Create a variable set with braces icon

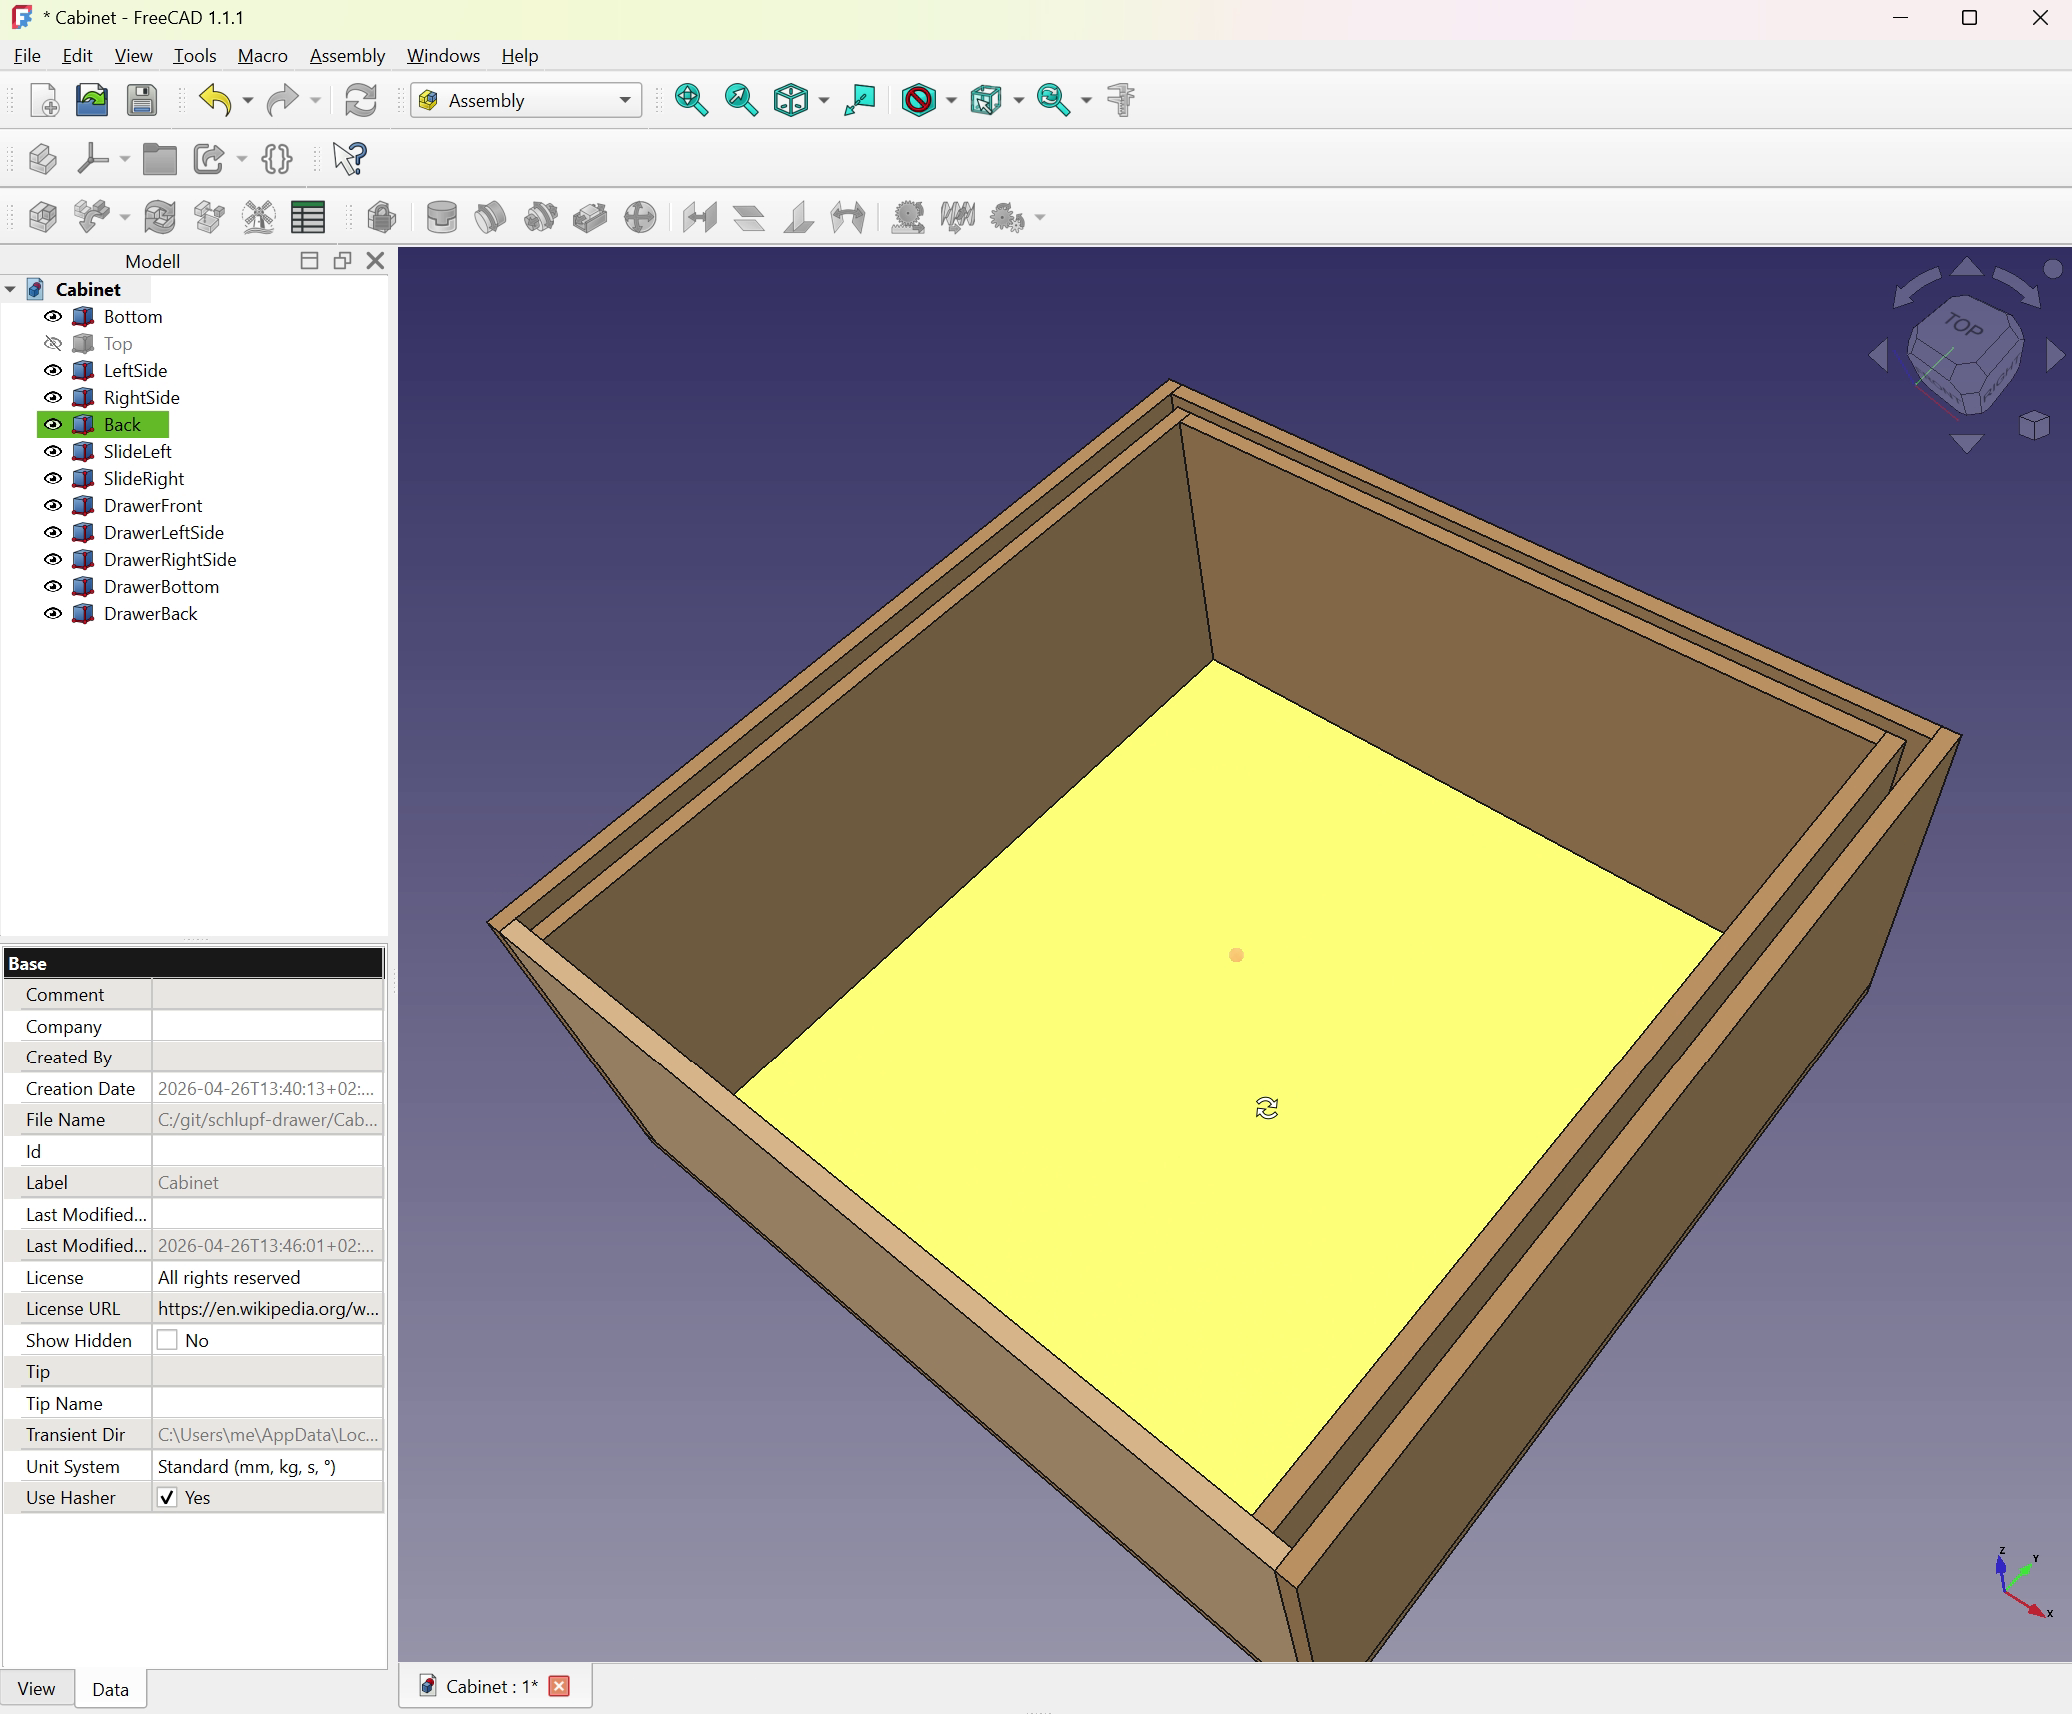[x=277, y=158]
